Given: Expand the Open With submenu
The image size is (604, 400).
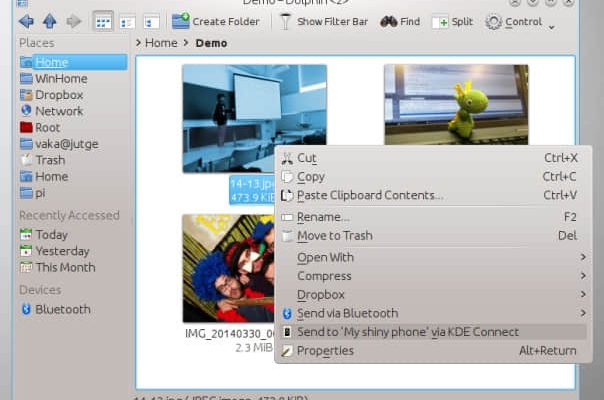Looking at the screenshot, I should [431, 257].
